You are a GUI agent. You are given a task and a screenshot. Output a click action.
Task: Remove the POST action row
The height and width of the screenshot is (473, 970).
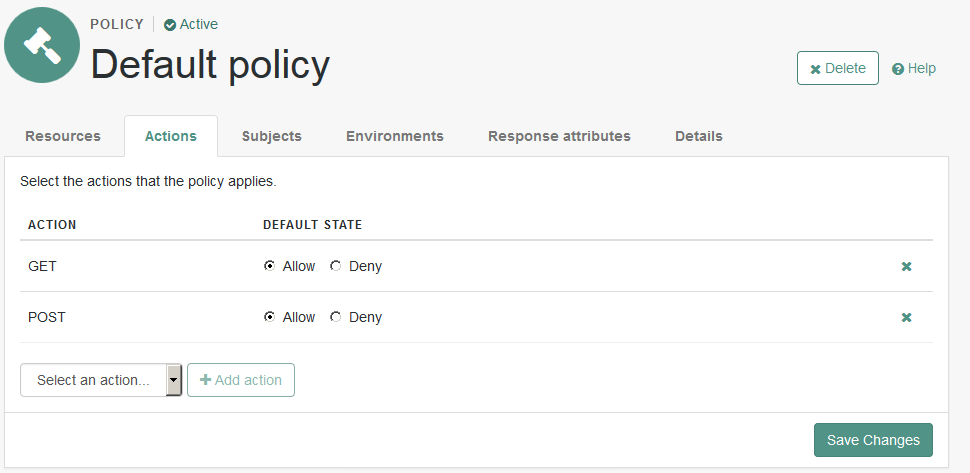tap(906, 318)
